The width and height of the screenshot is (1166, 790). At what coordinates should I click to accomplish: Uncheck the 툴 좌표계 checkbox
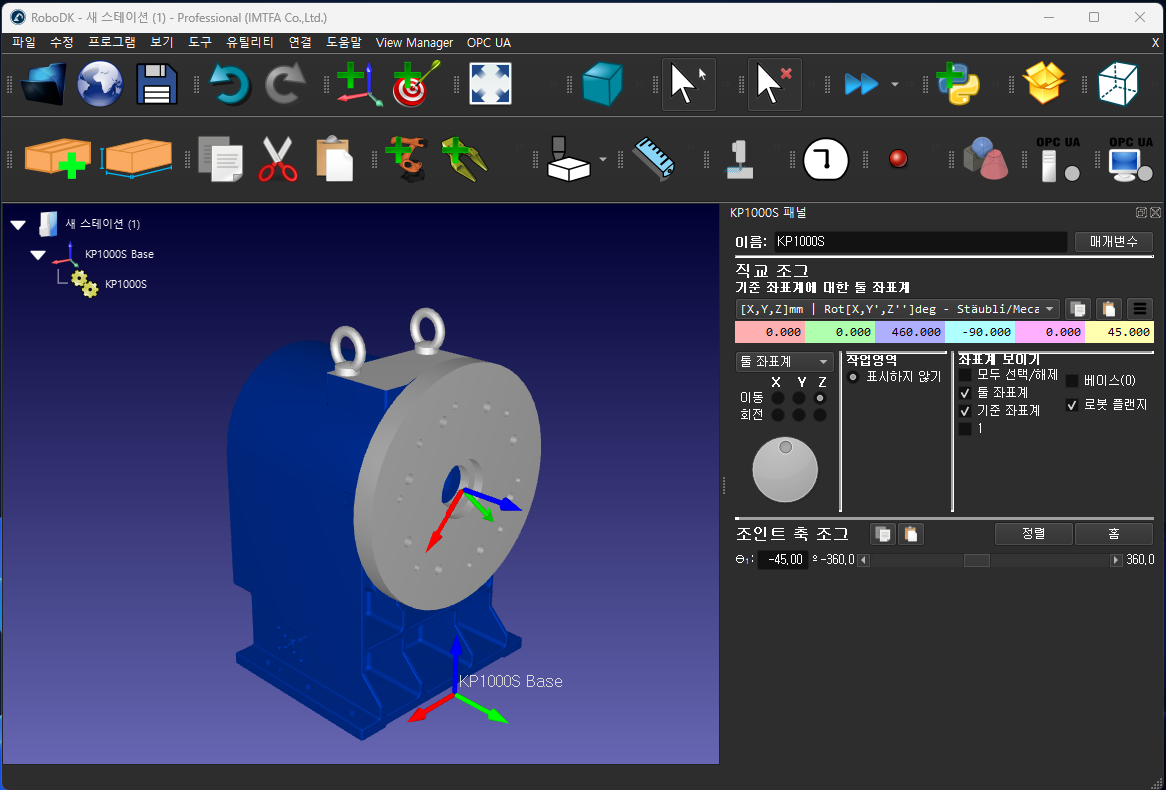click(x=965, y=393)
